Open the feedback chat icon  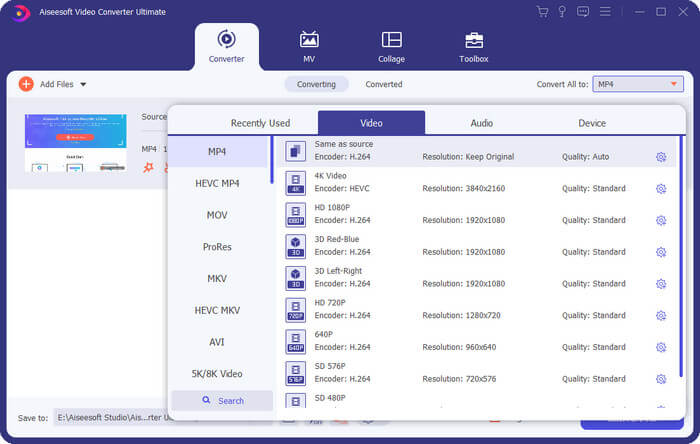pyautogui.click(x=583, y=12)
